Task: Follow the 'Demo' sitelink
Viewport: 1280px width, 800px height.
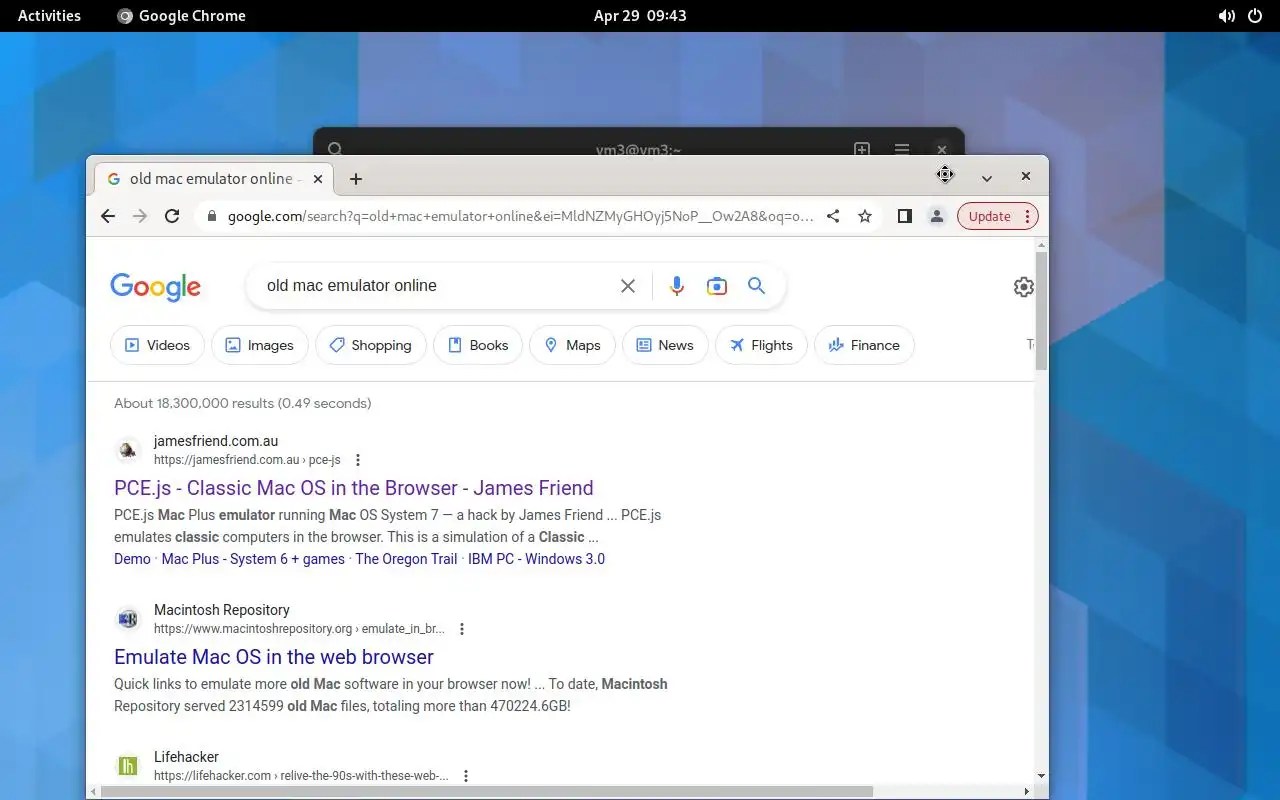Action: [x=132, y=559]
